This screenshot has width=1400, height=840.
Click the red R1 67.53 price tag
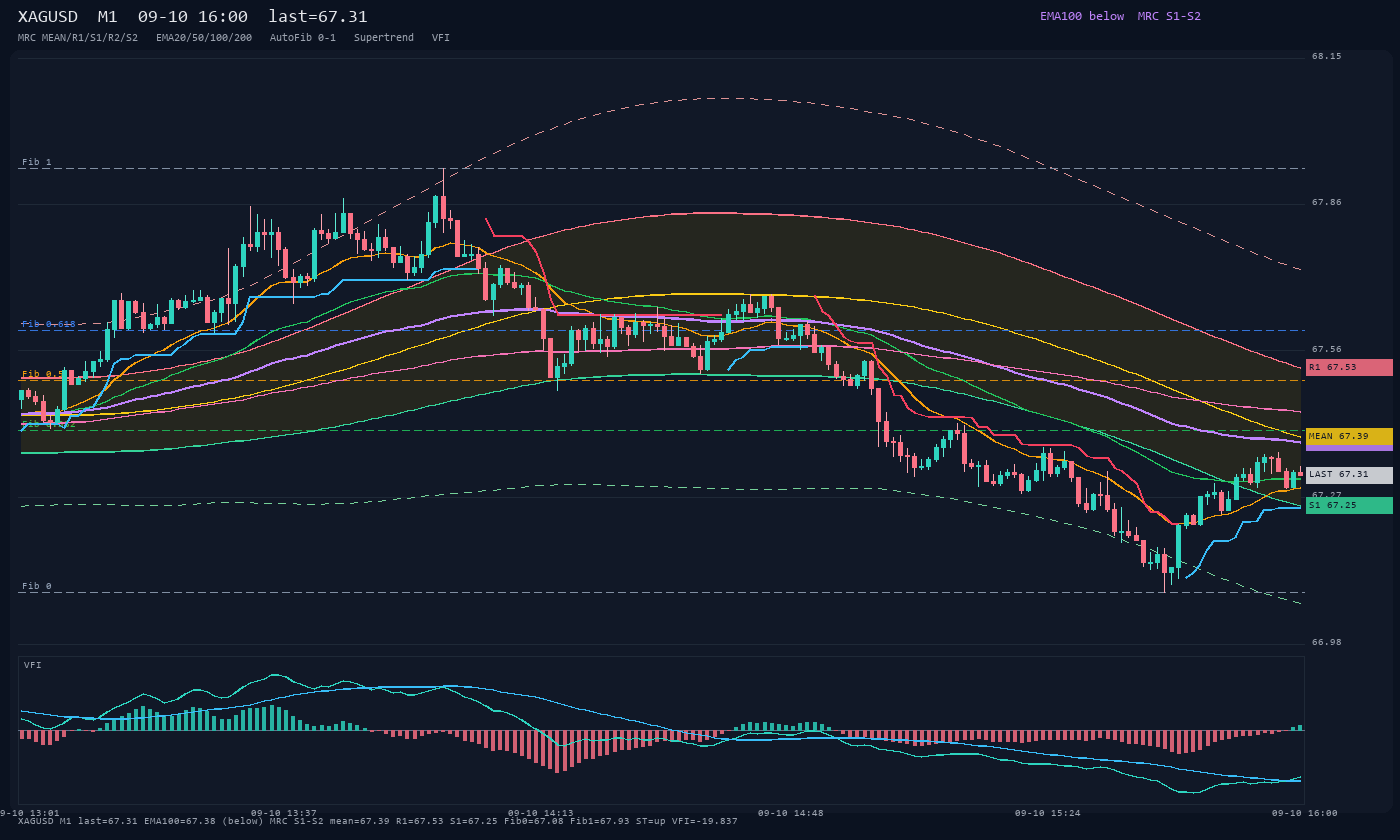click(x=1349, y=367)
